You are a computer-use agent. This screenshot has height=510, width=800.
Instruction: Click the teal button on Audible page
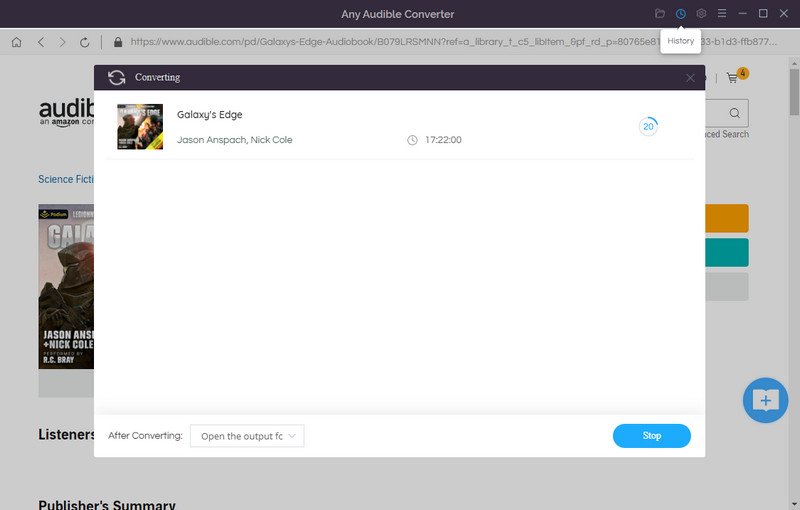727,252
